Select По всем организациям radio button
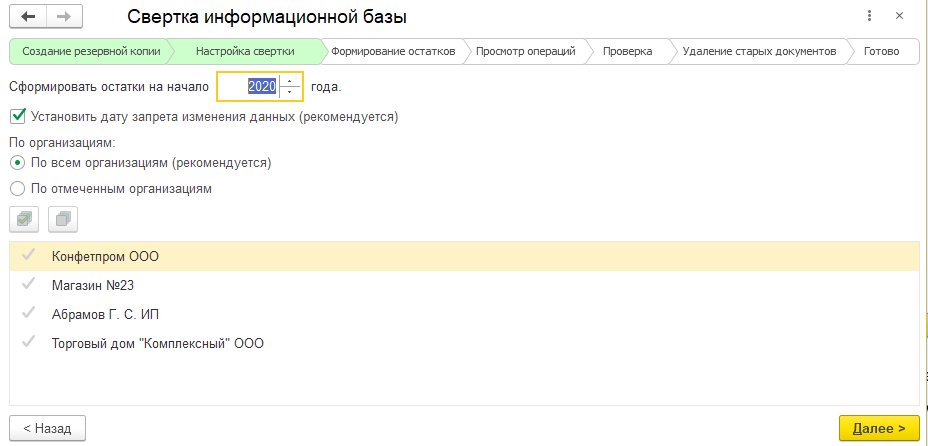928x446 pixels. [x=17, y=162]
